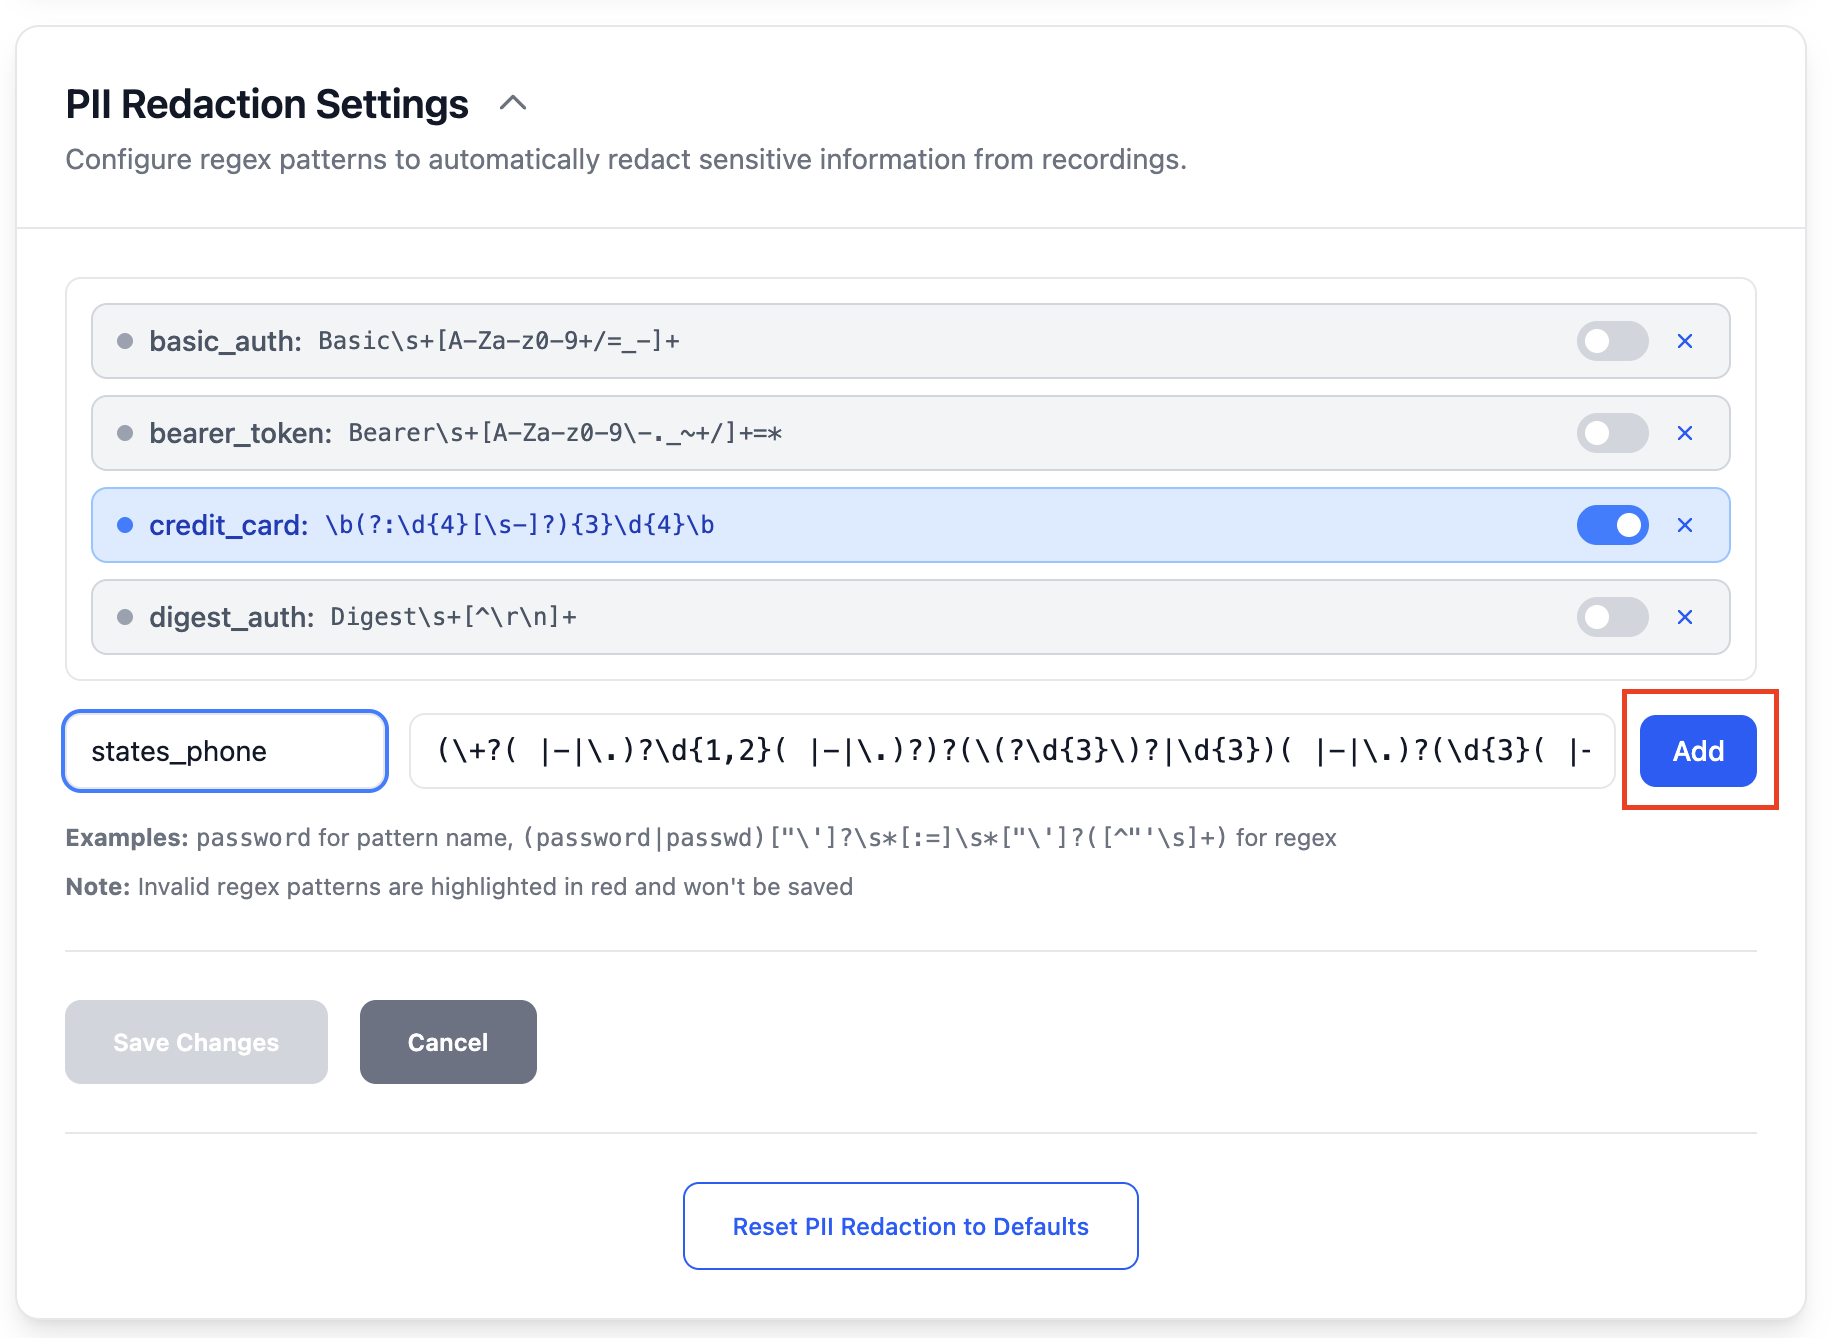Click the Save Changes button
1838x1338 pixels.
point(196,1042)
